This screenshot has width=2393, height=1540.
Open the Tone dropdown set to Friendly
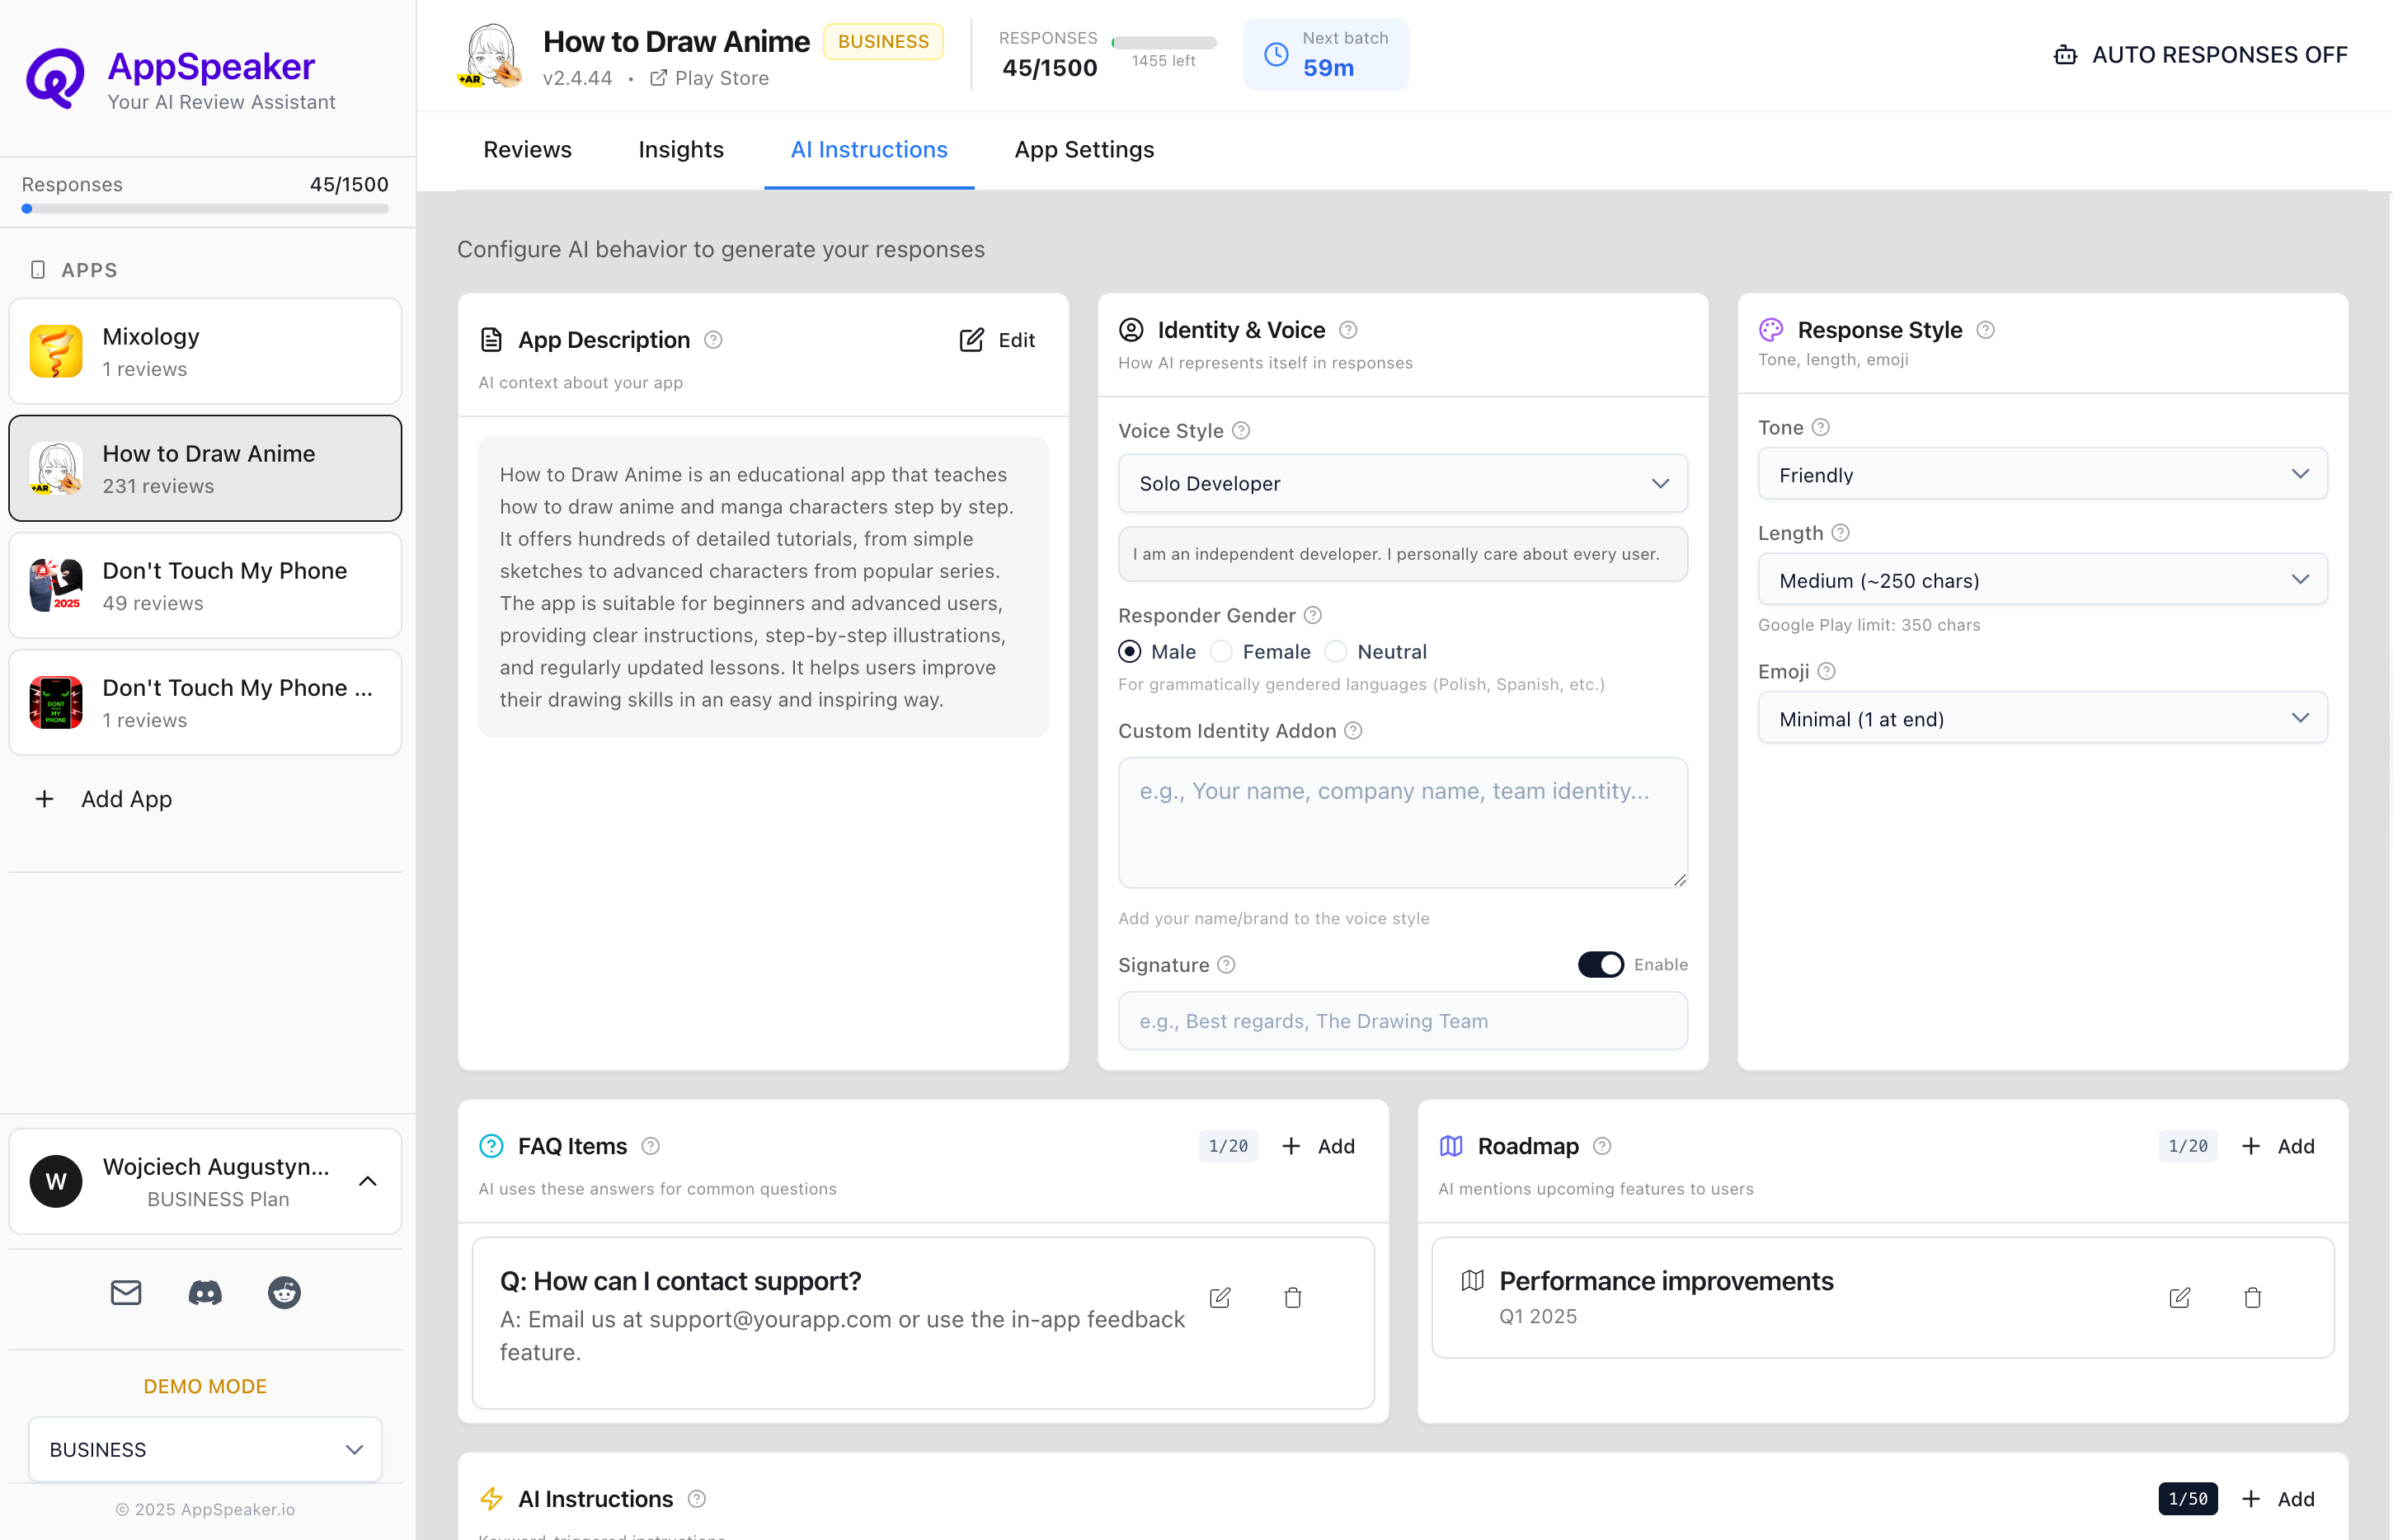pyautogui.click(x=2042, y=474)
